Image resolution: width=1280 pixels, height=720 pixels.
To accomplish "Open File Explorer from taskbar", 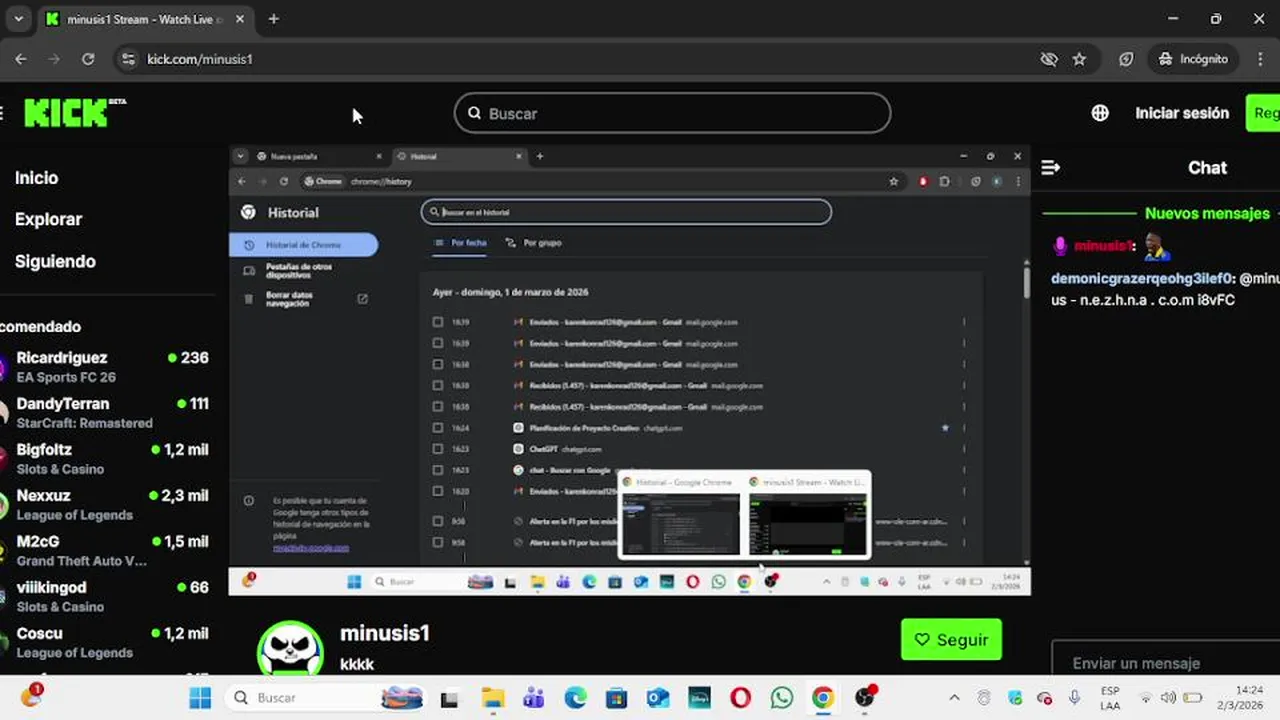I will [492, 698].
